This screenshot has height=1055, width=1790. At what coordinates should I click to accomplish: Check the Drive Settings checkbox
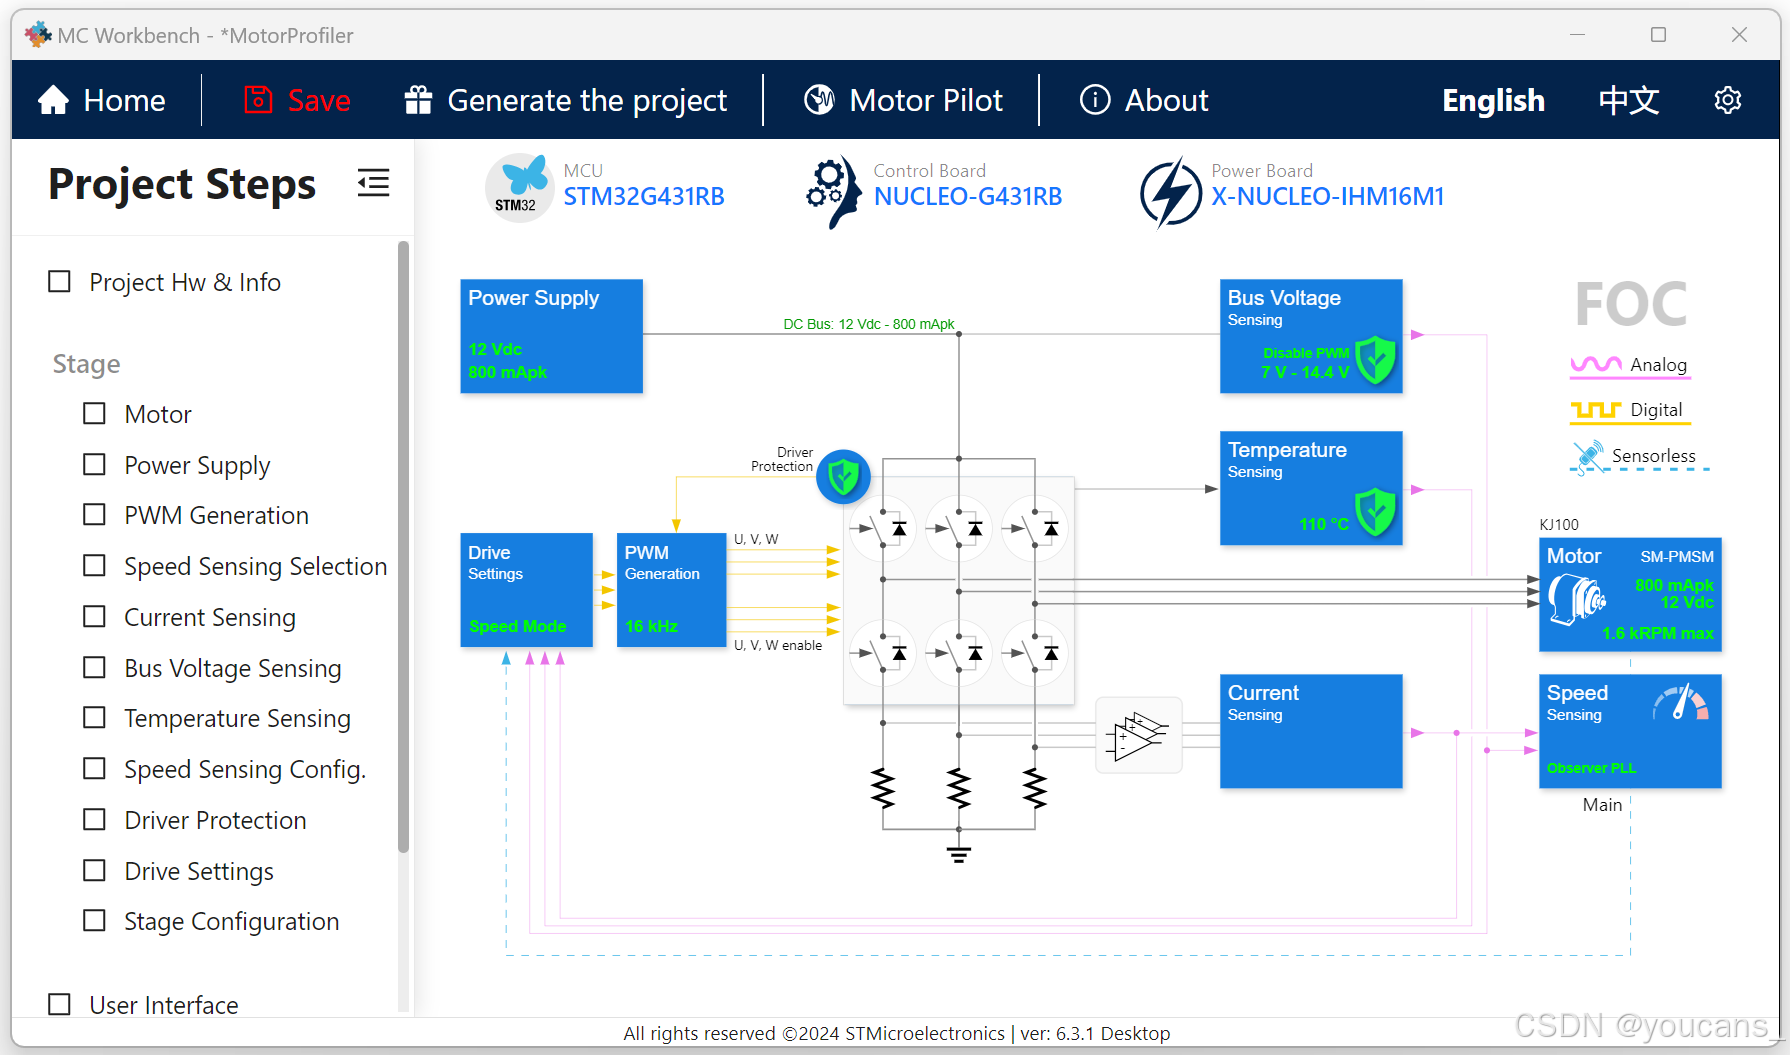pyautogui.click(x=94, y=870)
